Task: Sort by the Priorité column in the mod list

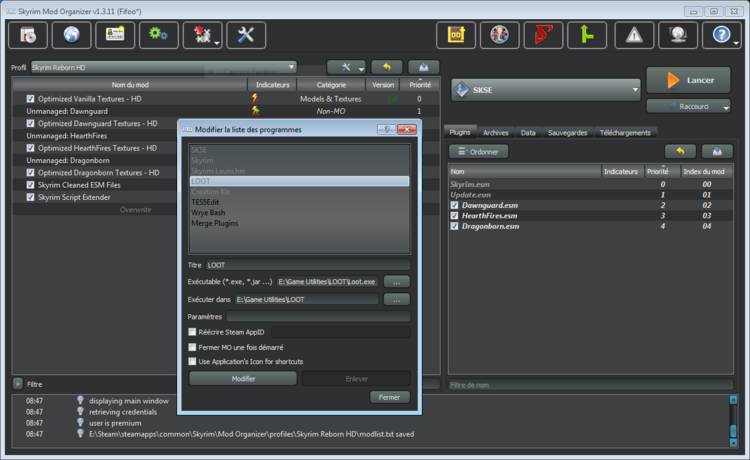Action: 420,85
